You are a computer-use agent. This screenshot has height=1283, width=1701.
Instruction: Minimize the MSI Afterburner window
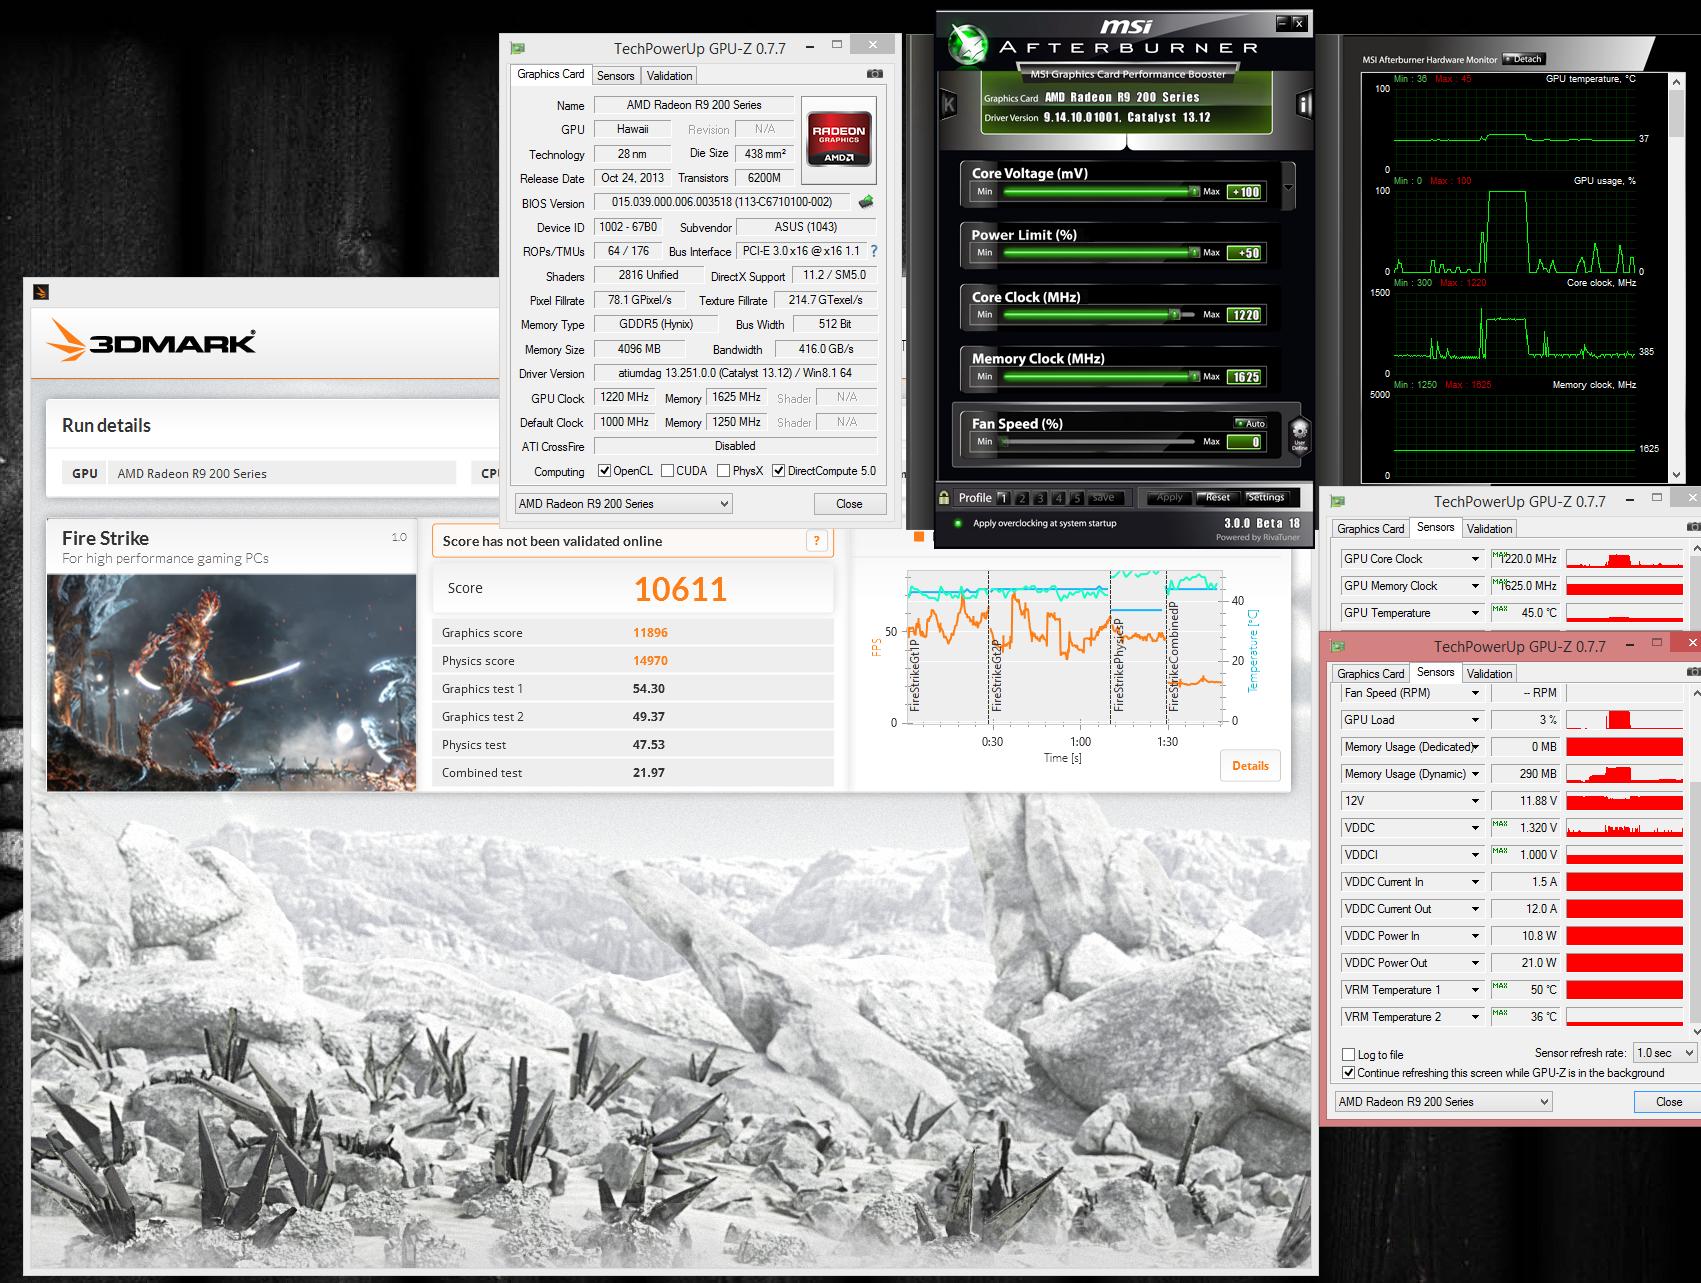click(x=1284, y=23)
